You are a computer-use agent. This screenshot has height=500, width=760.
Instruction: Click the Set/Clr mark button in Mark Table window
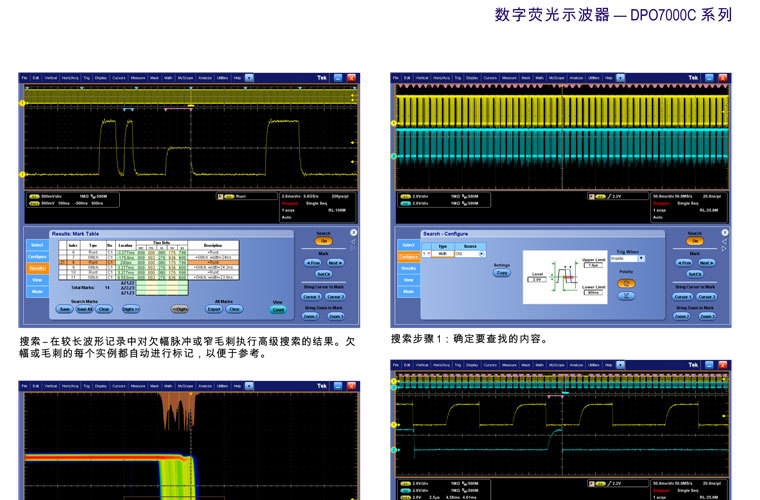tap(324, 274)
